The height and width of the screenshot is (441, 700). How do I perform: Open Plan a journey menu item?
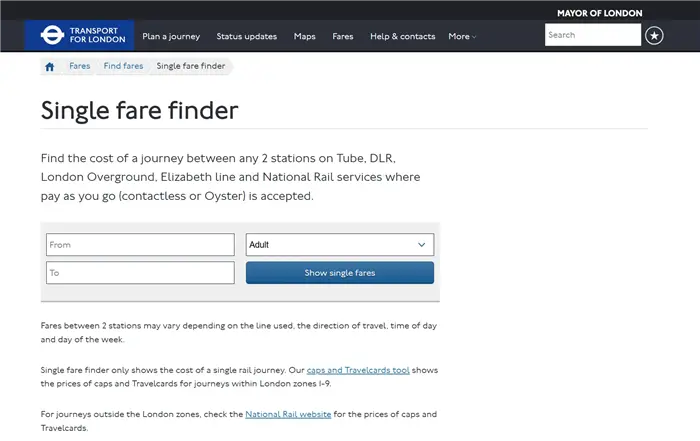coord(171,36)
